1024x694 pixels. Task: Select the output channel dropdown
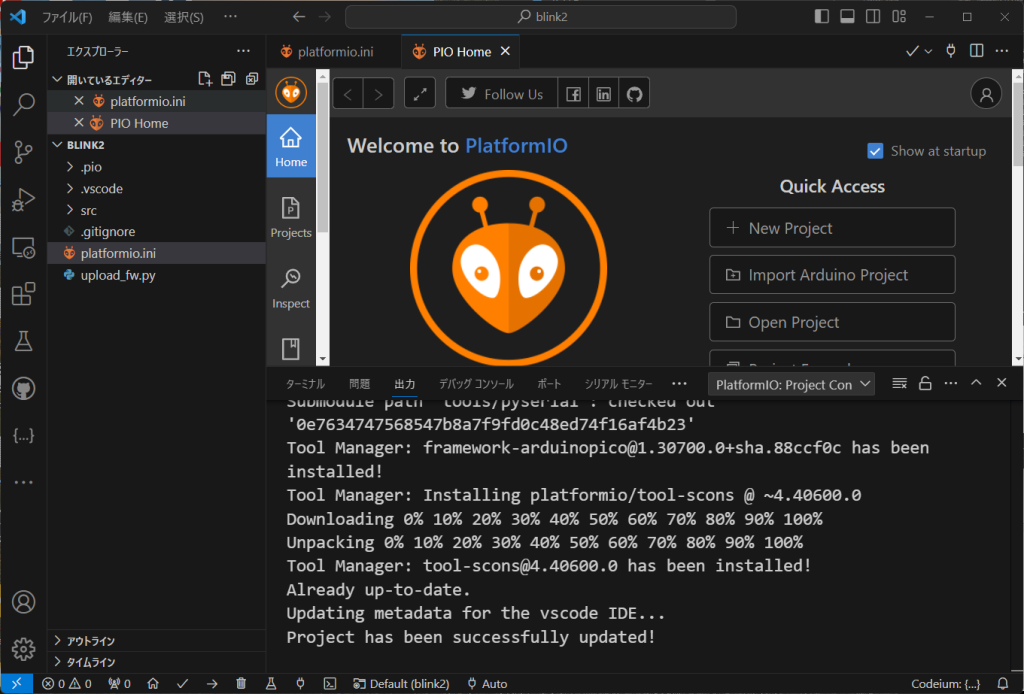point(792,385)
